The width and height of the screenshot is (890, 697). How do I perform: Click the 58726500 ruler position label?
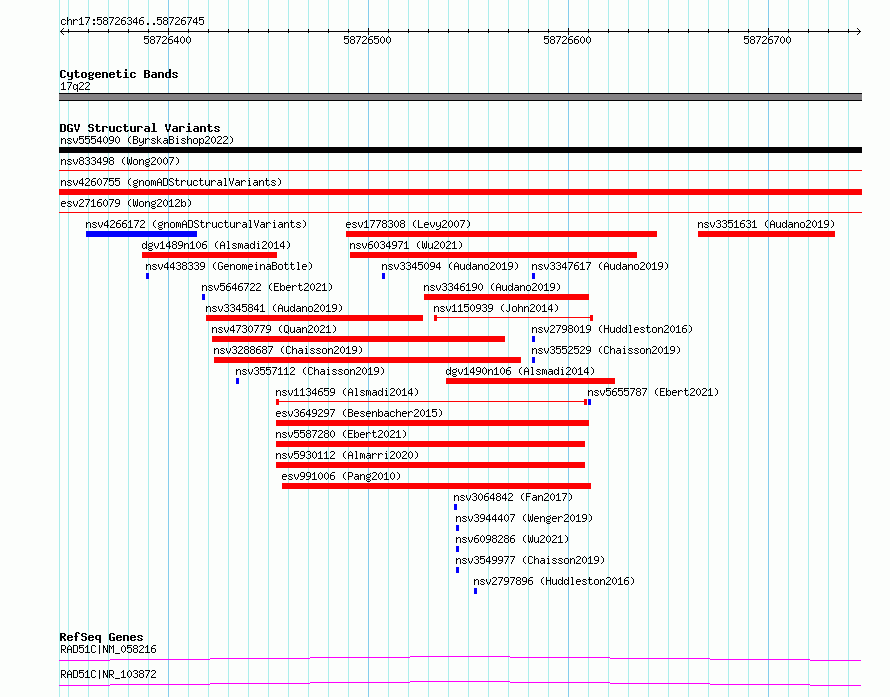pos(367,40)
